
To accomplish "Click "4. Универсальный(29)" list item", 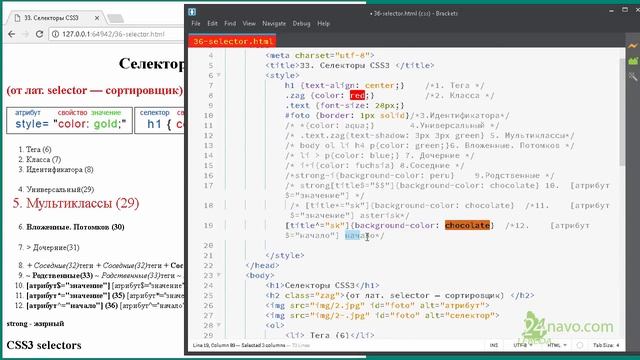I will 56,189.
